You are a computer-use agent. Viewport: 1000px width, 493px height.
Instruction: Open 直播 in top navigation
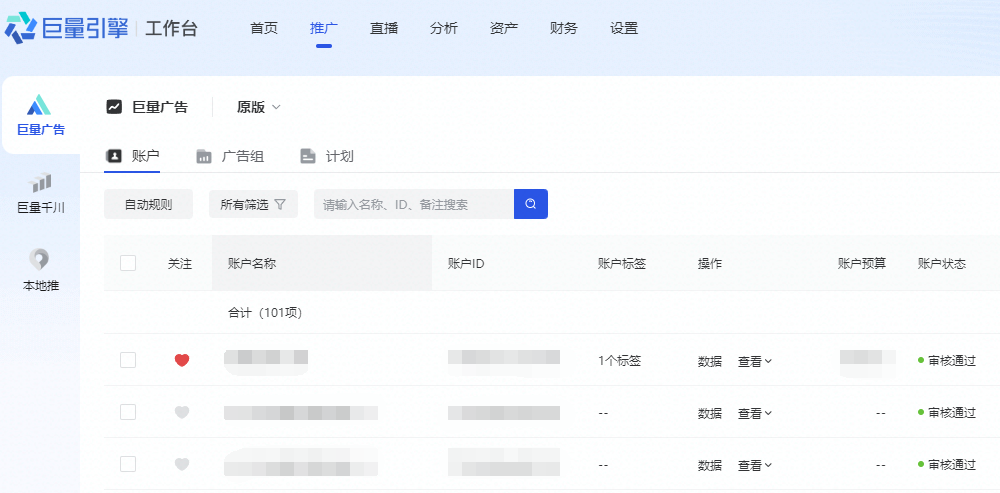click(384, 29)
